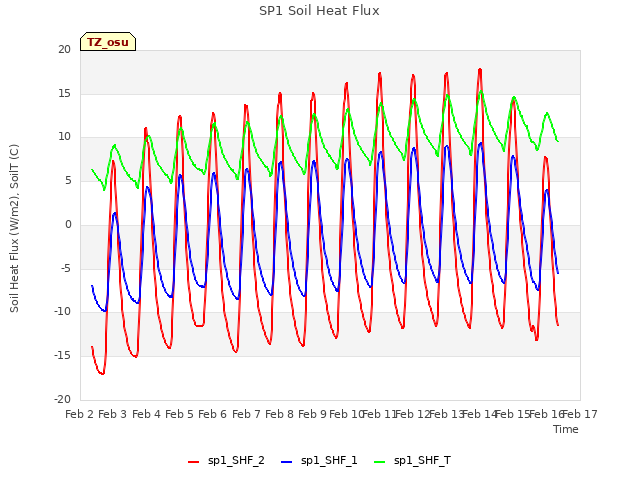The width and height of the screenshot is (640, 480).
Task: Click the Feb 8 x-axis tick label
Action: (x=279, y=414)
